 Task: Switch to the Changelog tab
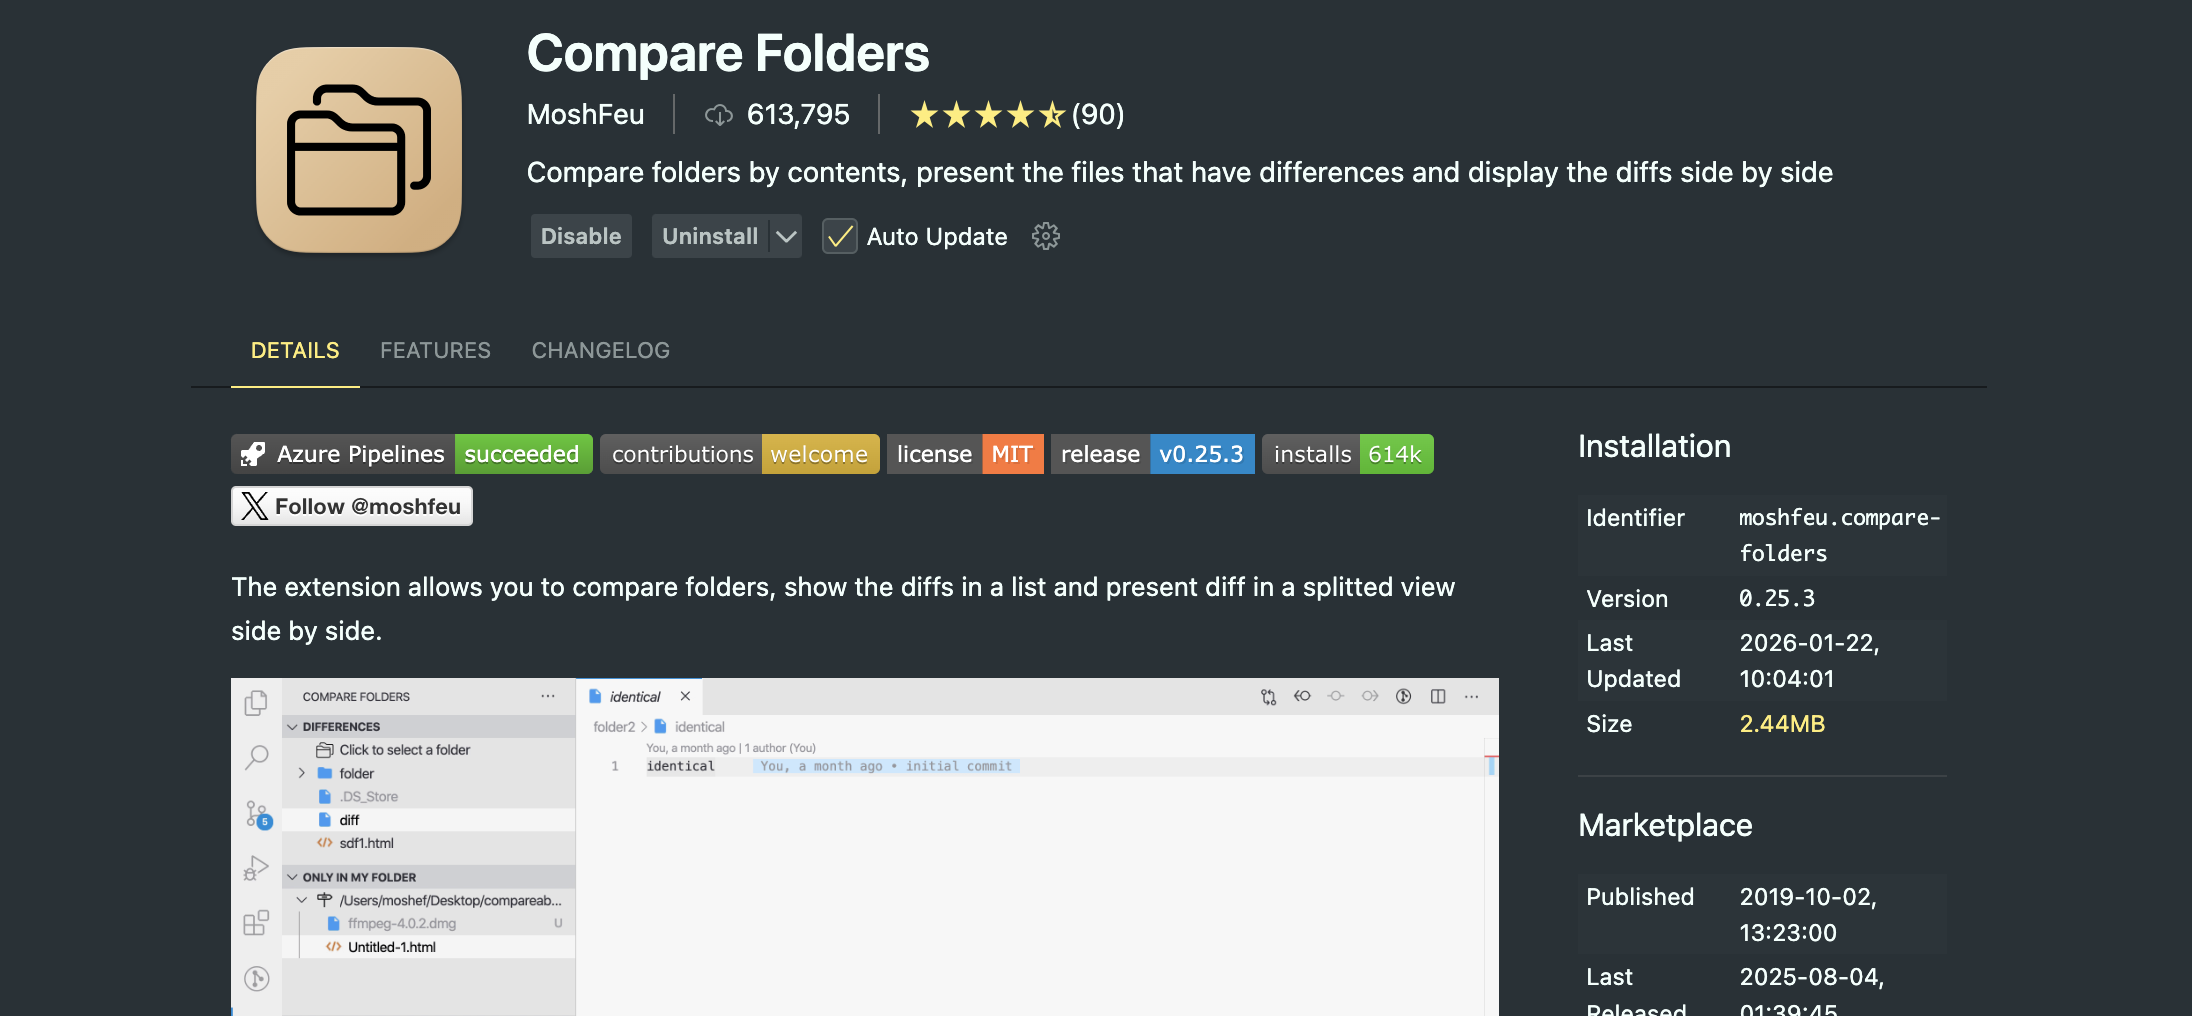(x=600, y=350)
